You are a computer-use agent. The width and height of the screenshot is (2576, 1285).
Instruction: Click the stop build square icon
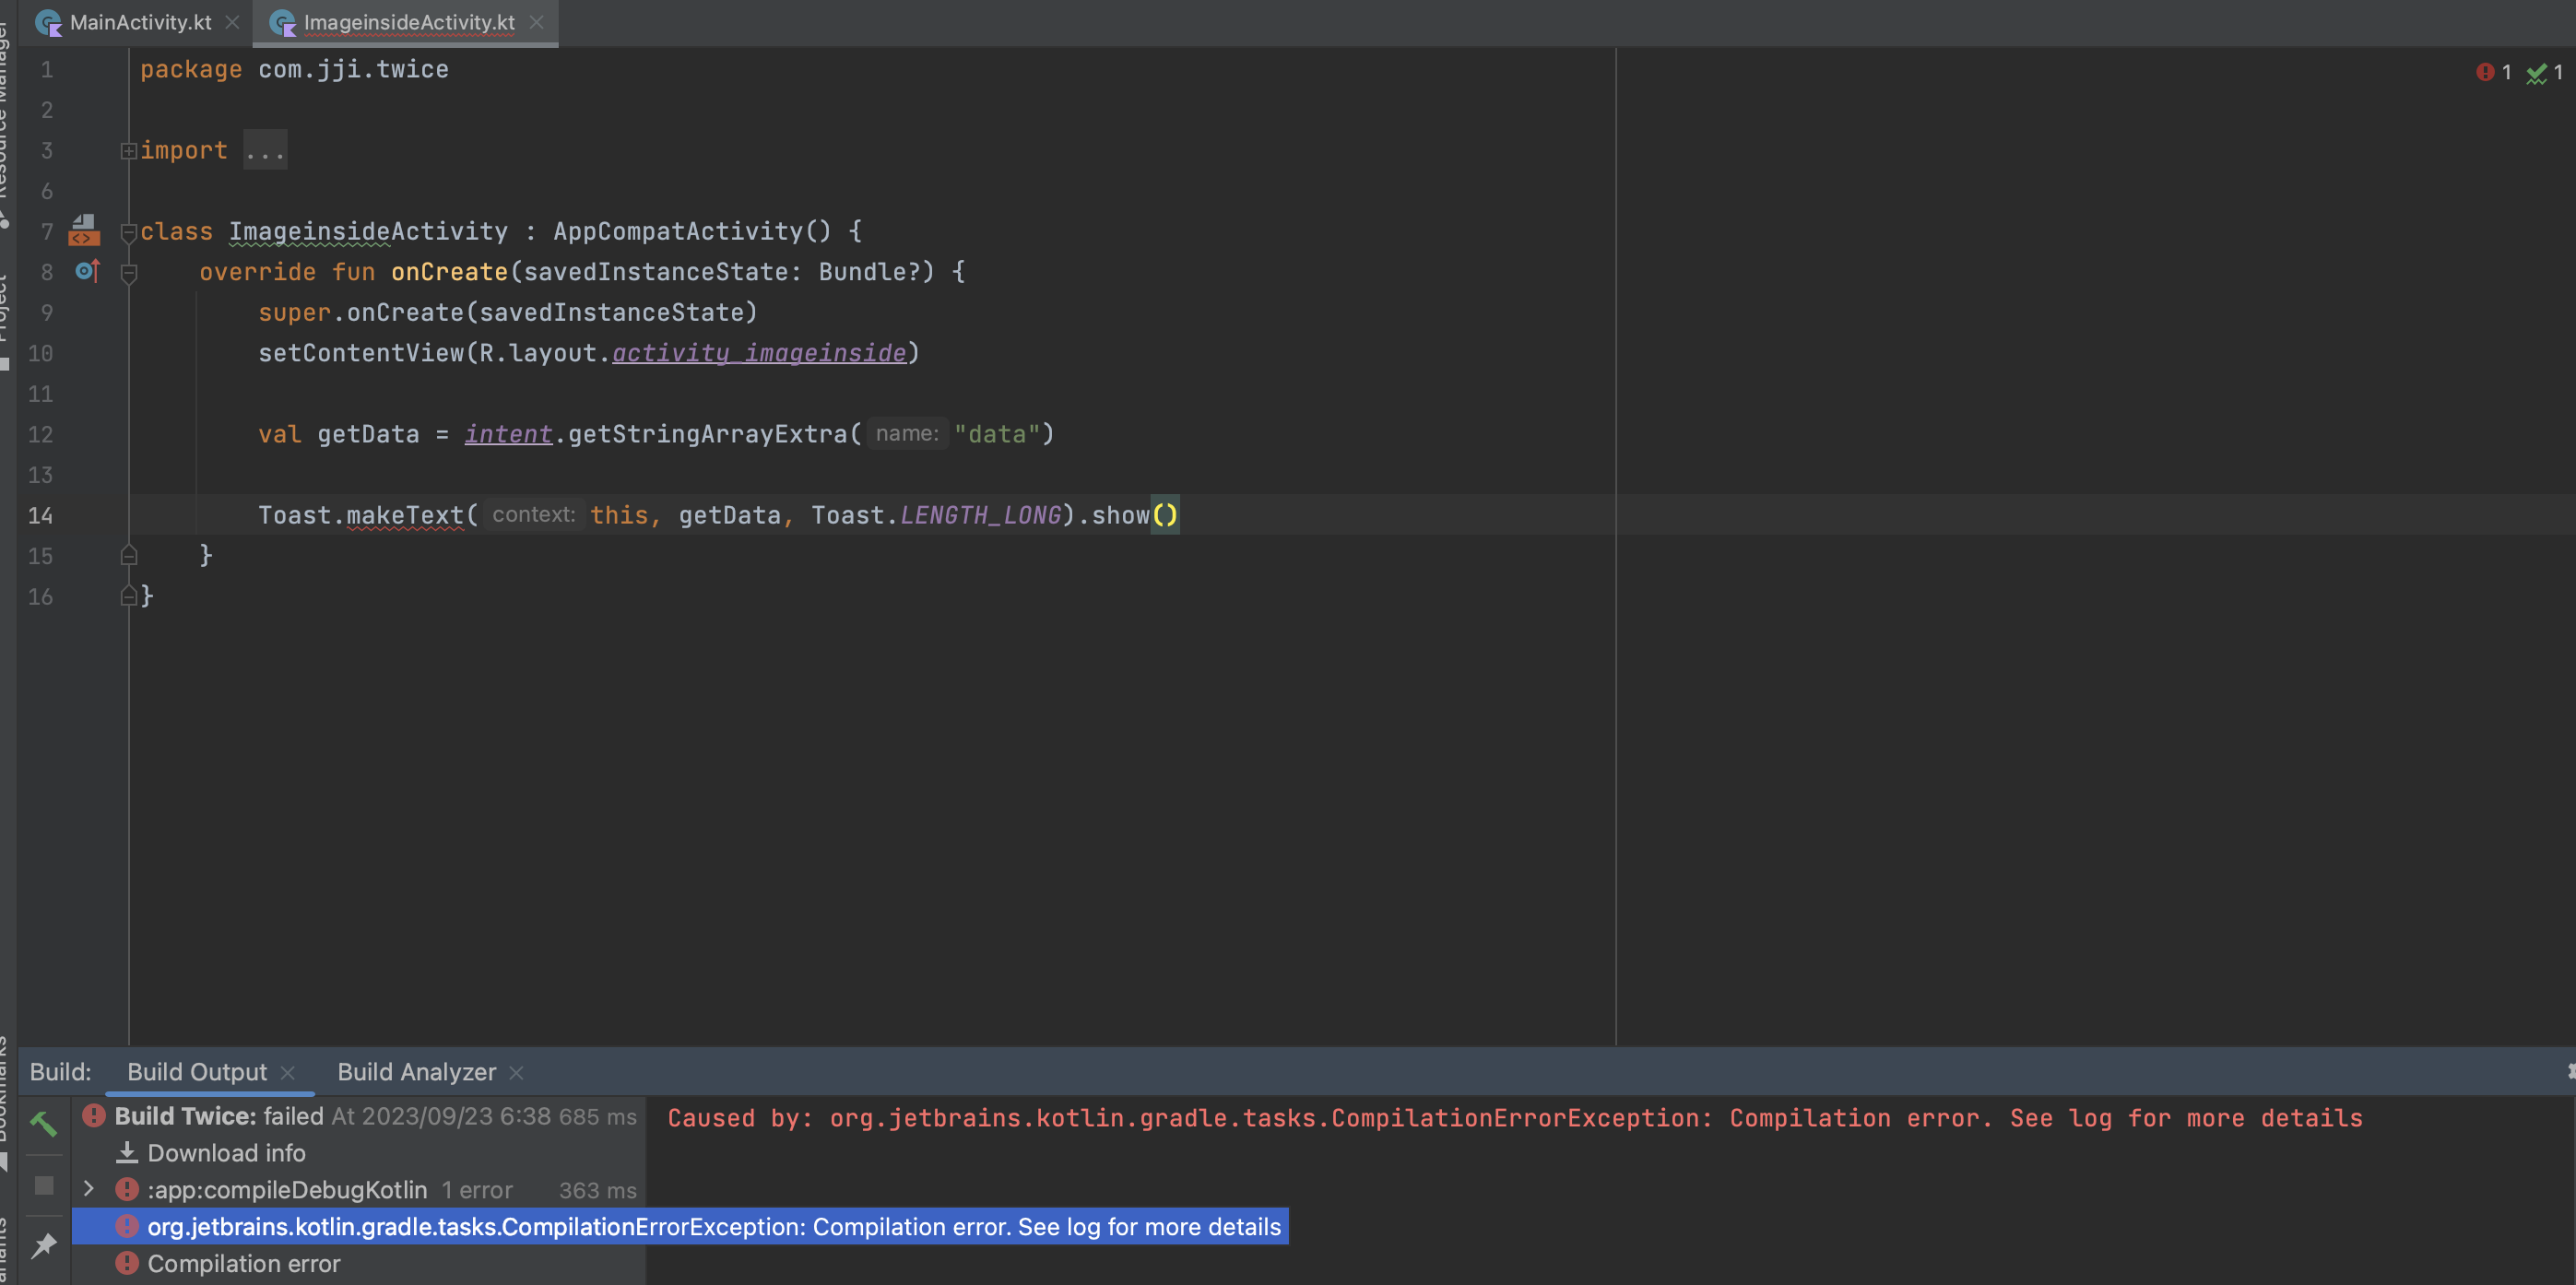pos(44,1185)
